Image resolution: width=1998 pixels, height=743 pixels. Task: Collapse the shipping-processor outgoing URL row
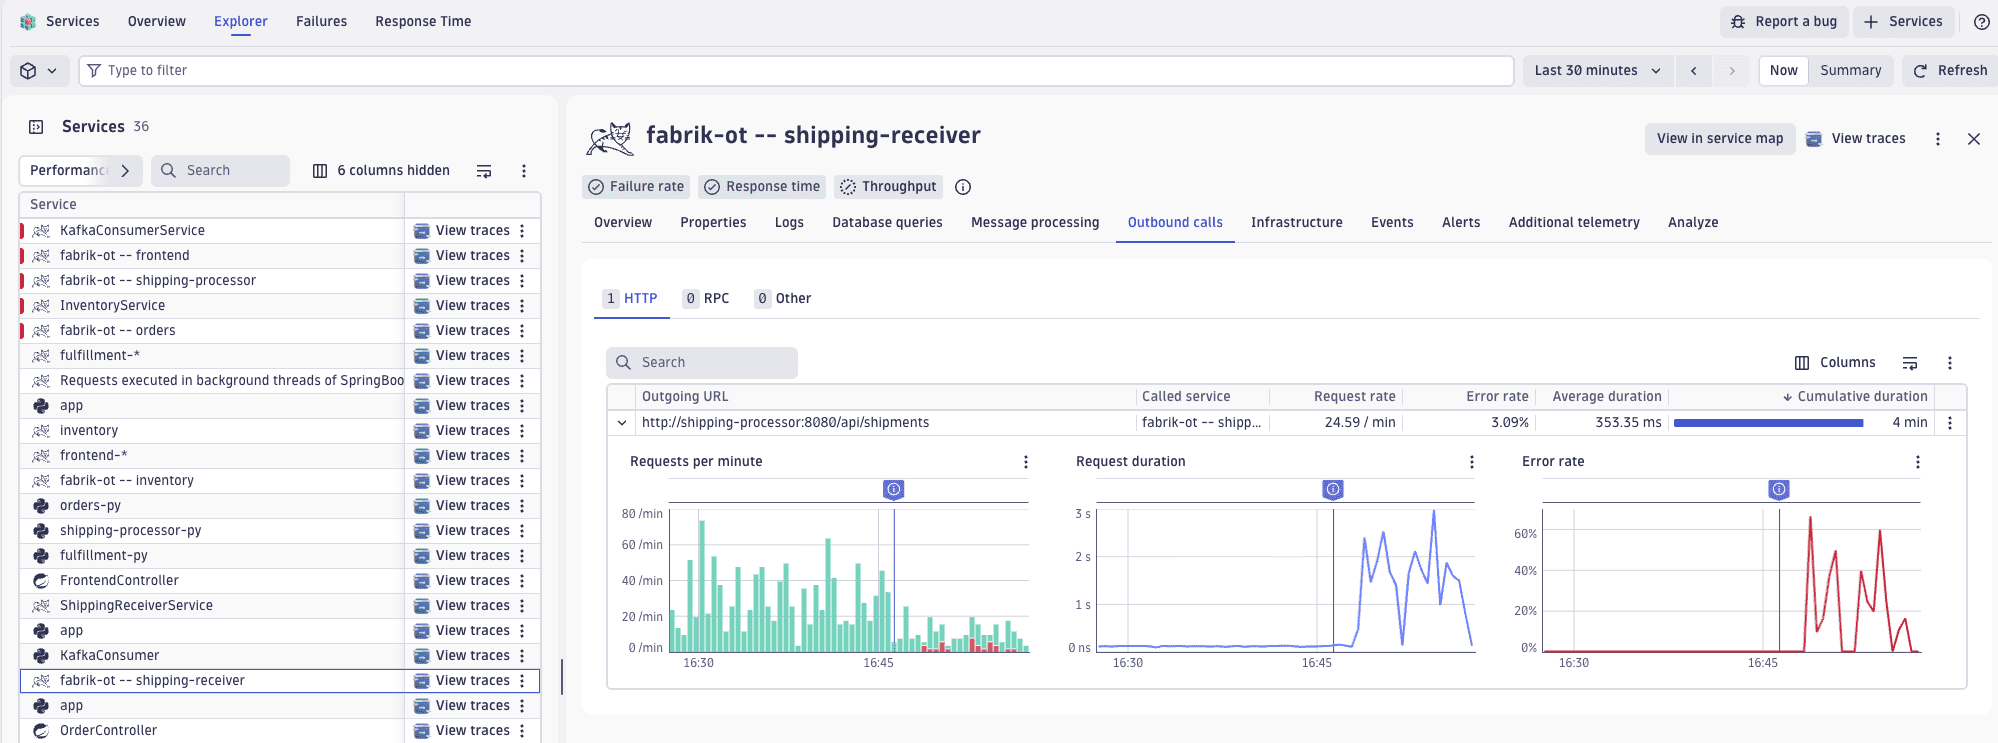622,423
